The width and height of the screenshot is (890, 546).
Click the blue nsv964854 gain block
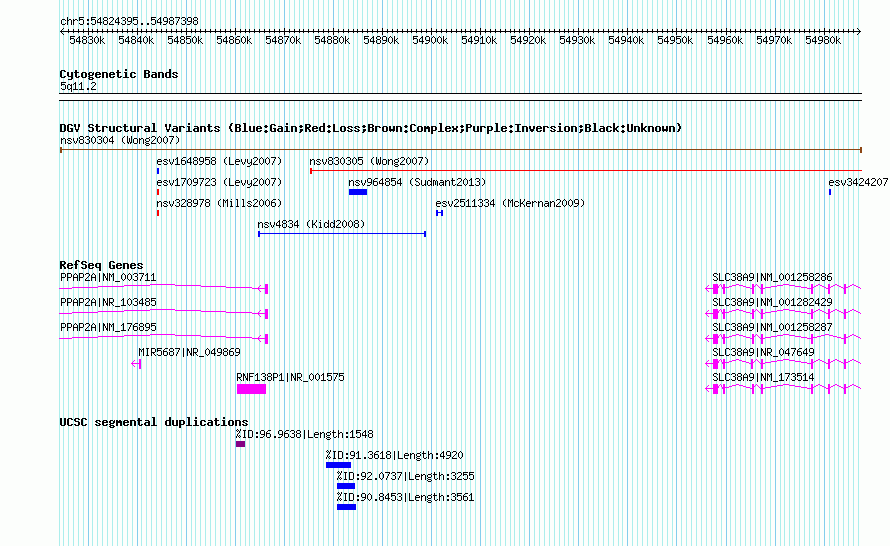[x=358, y=192]
